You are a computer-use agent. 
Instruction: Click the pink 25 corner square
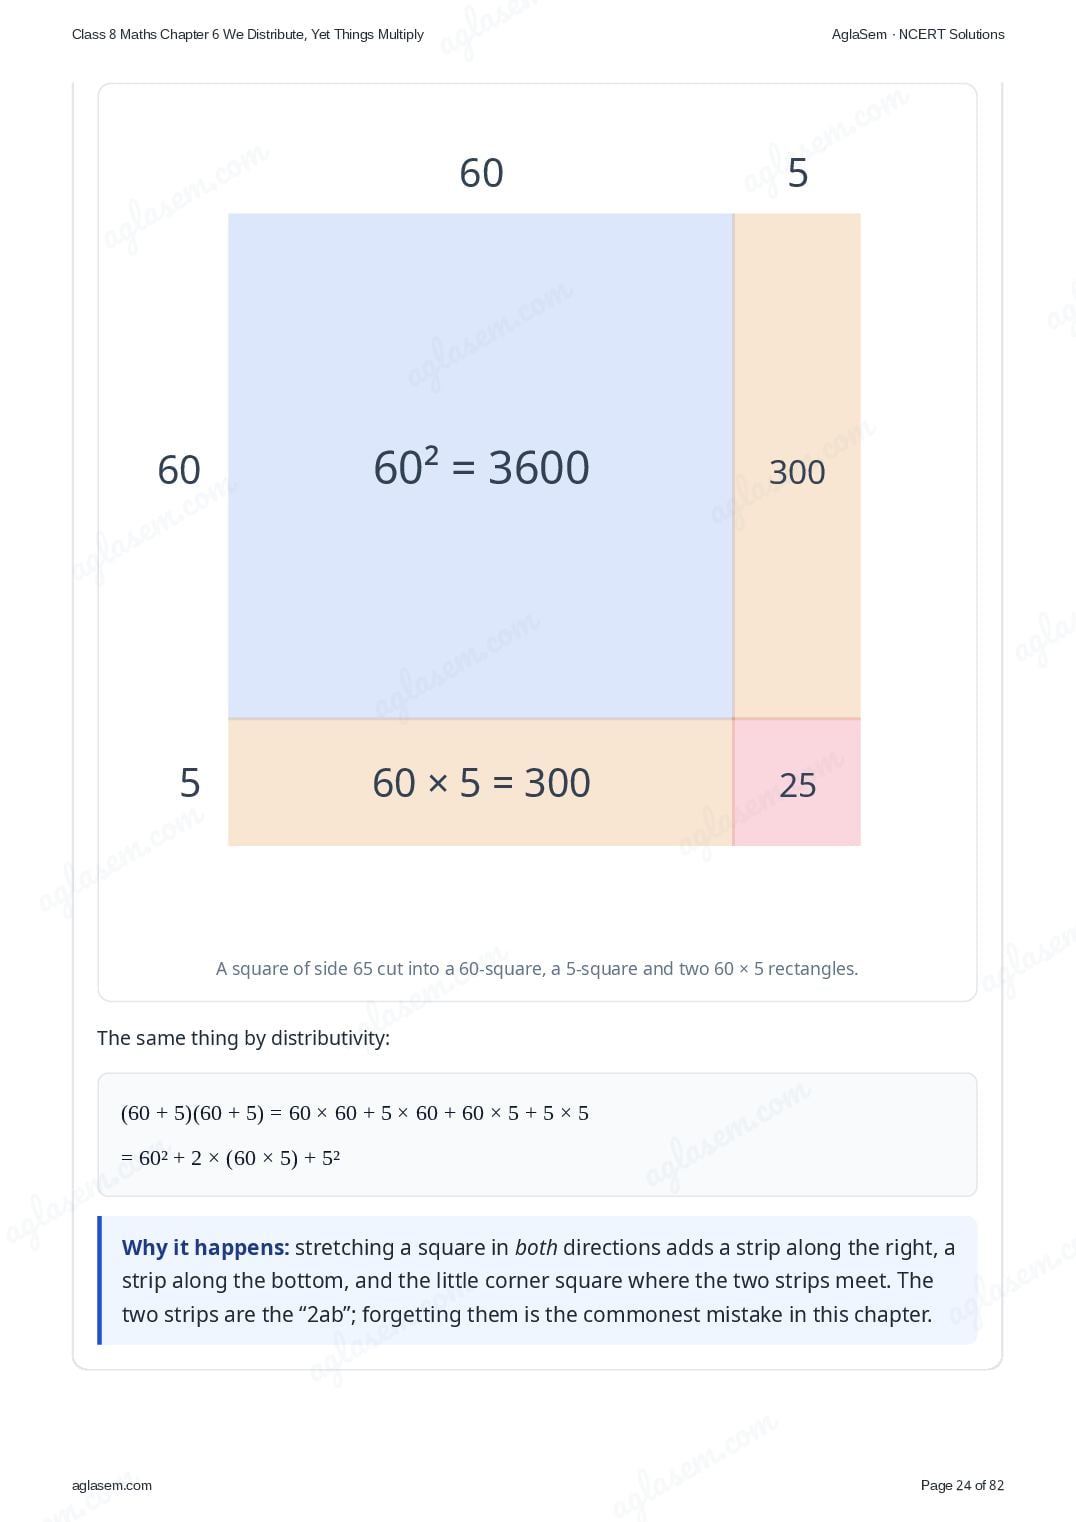797,783
